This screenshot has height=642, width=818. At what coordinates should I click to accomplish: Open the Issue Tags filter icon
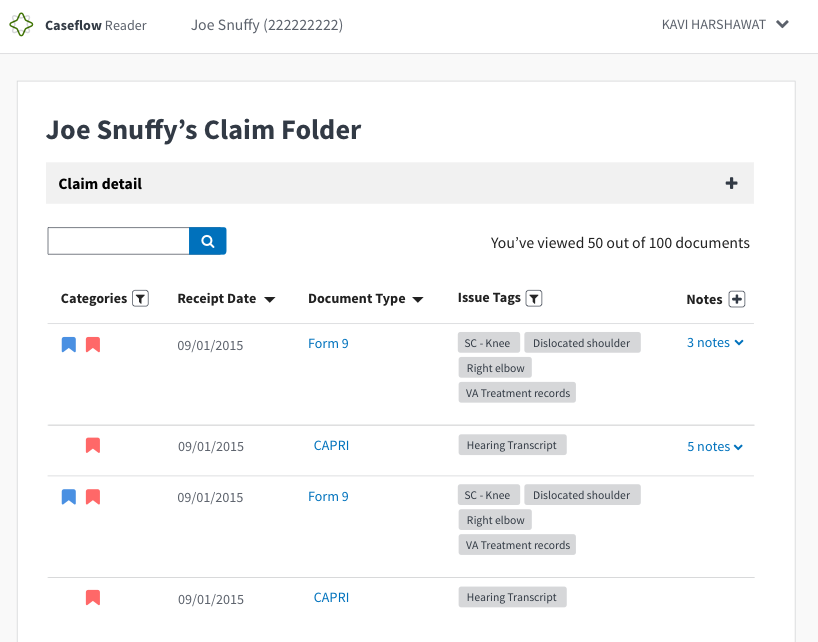pos(534,298)
